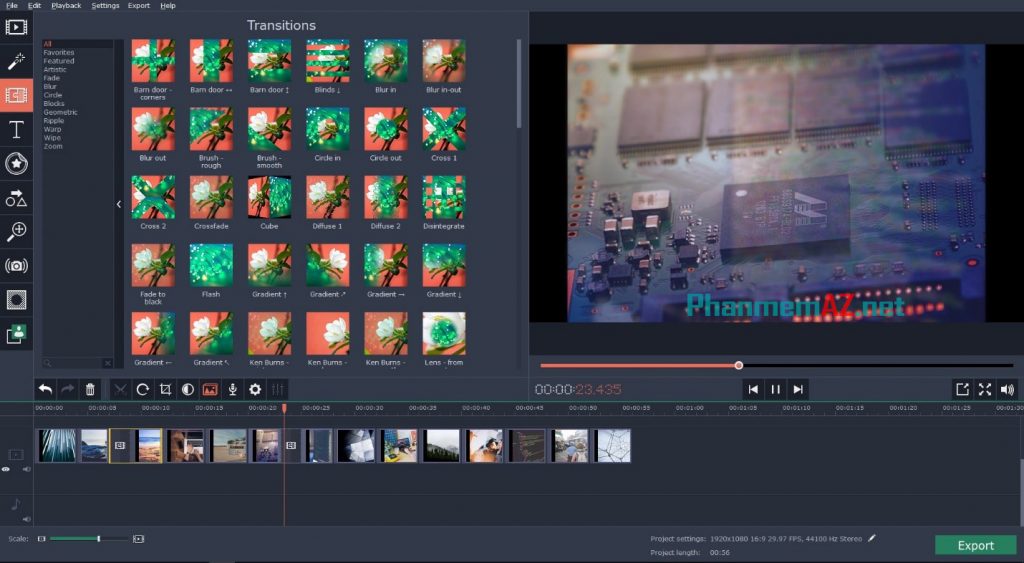The image size is (1024, 563).
Task: Open the Pan and Zoom magnifier tab
Action: 16,231
